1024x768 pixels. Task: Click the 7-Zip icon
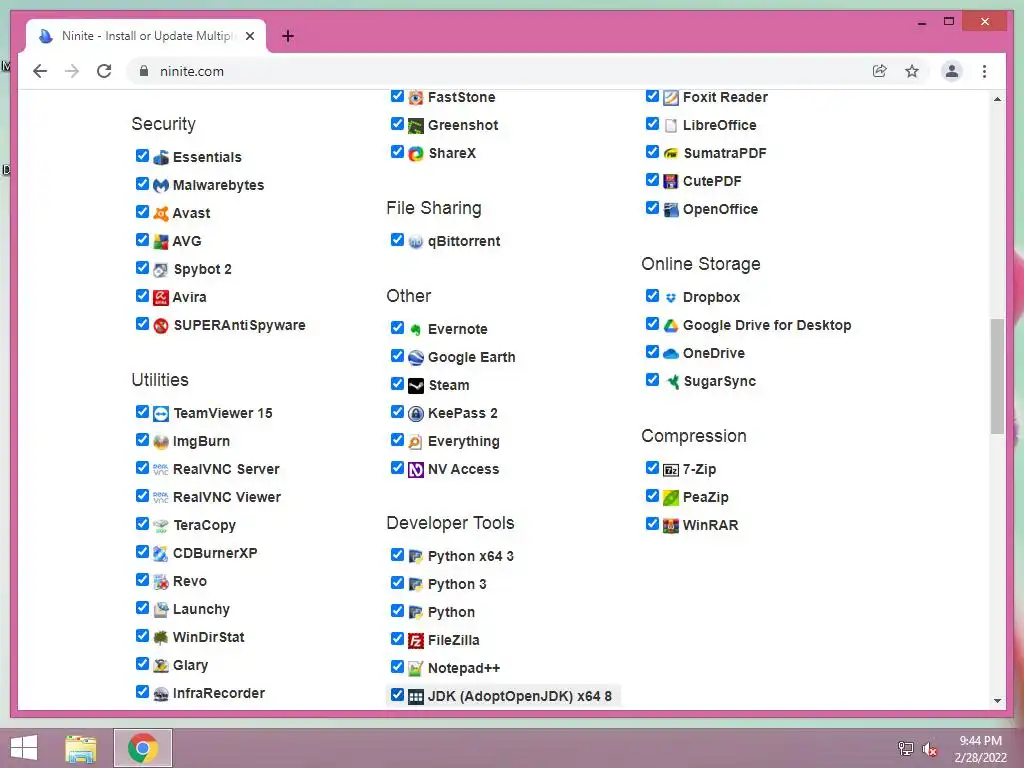[x=671, y=470]
